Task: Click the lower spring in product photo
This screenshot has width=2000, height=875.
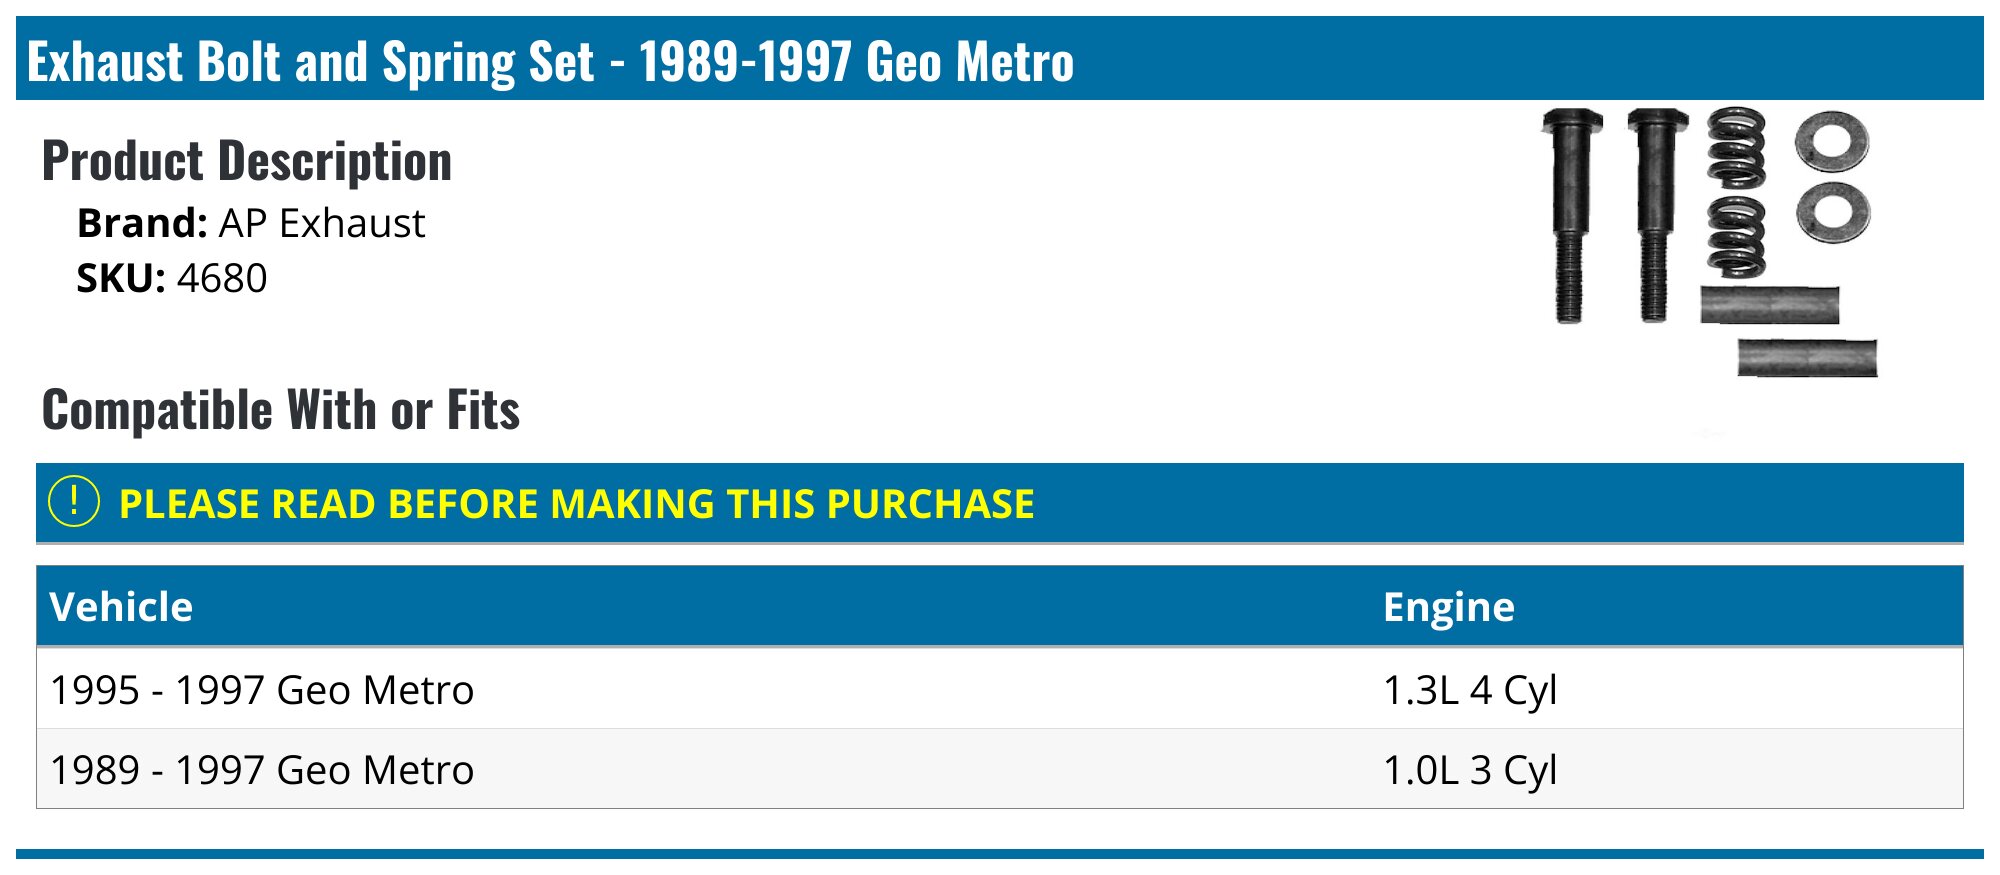Action: coord(1736,236)
